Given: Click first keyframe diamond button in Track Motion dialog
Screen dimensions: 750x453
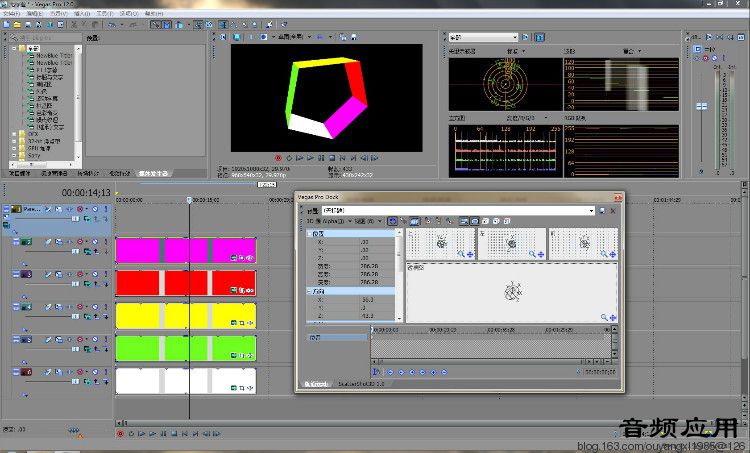Looking at the screenshot, I should click(390, 372).
